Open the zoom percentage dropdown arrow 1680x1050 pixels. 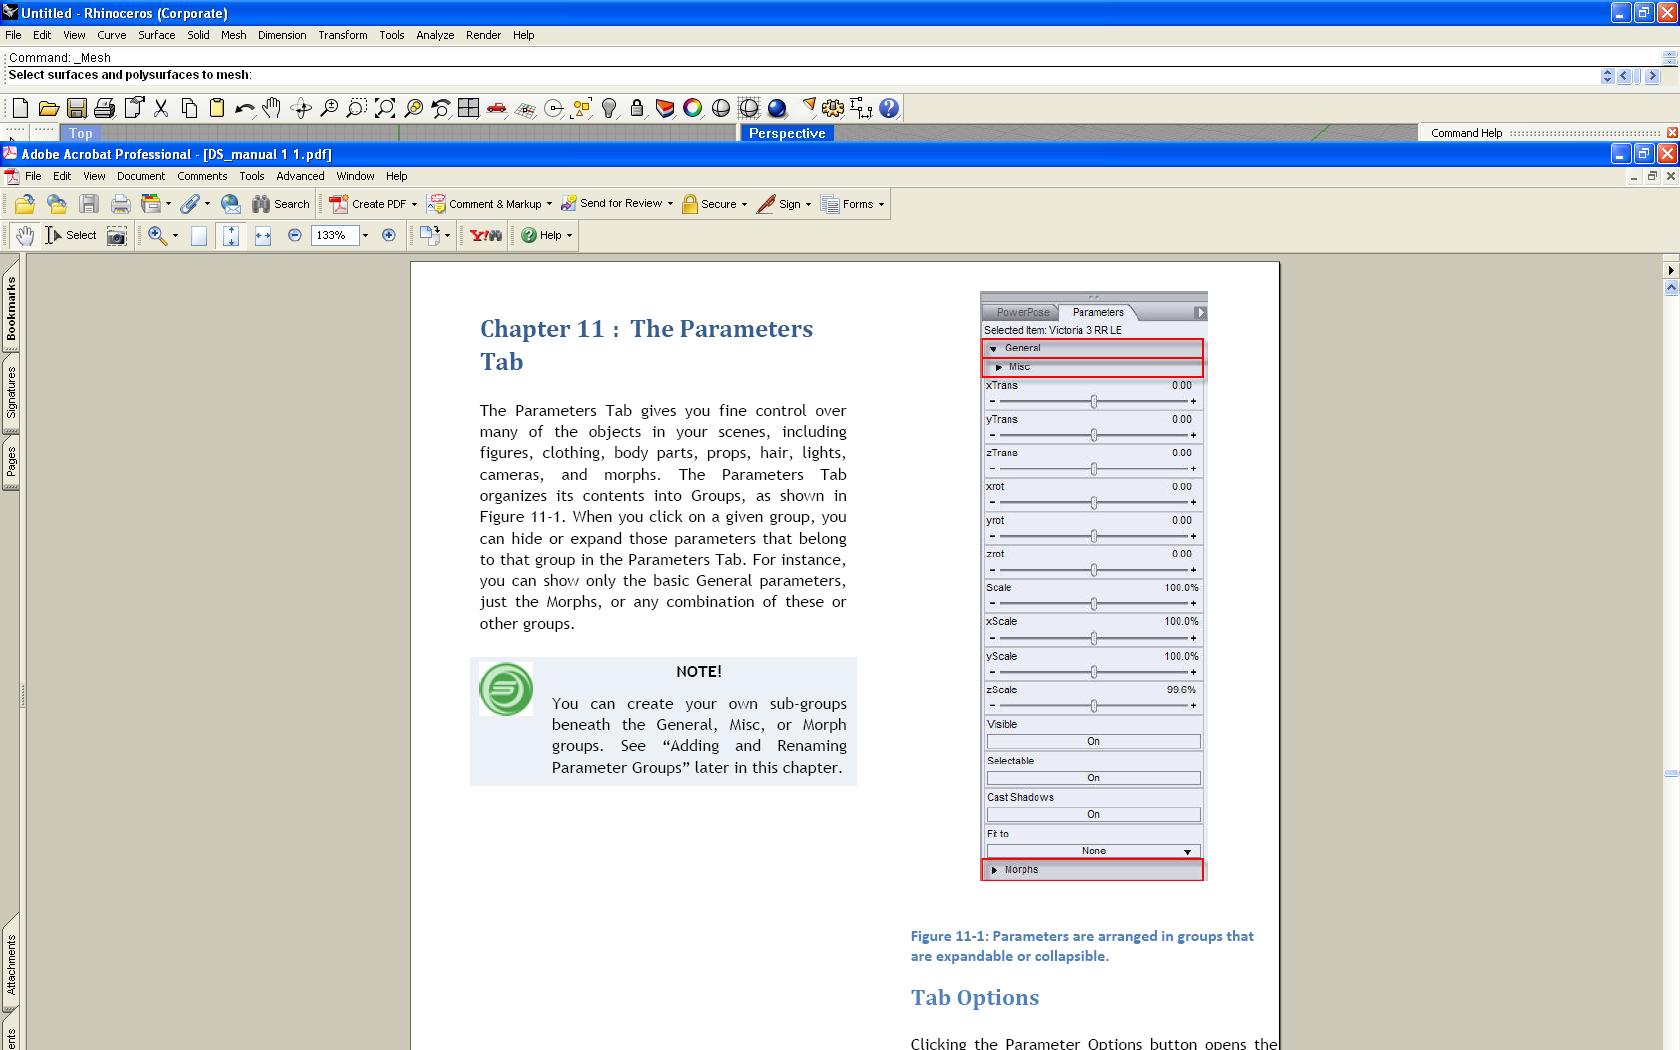tap(365, 235)
